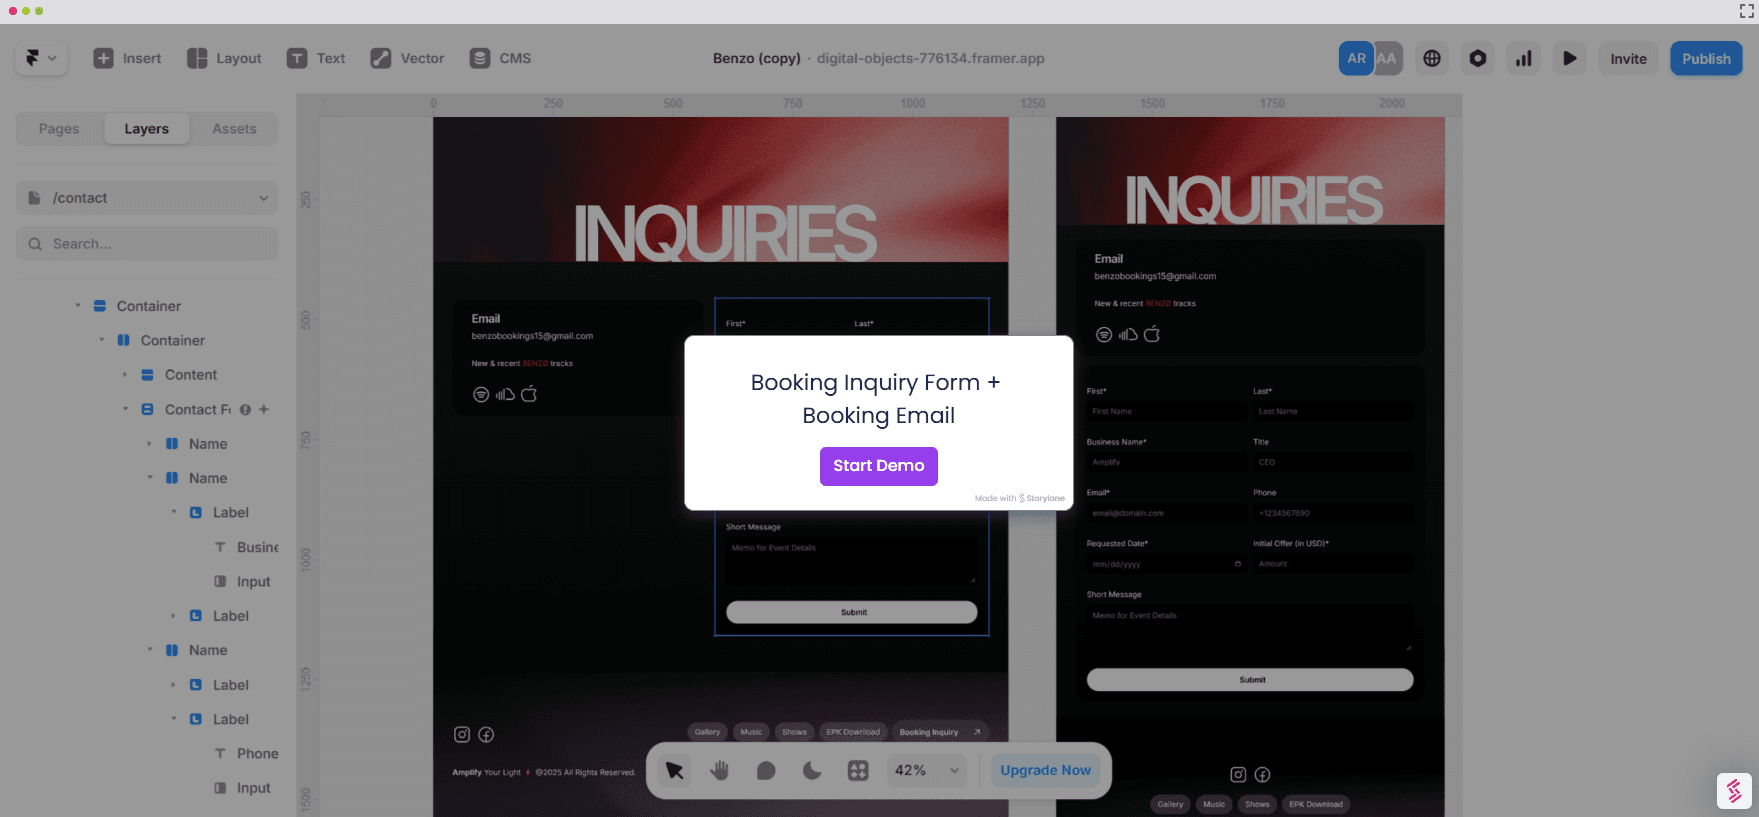This screenshot has width=1759, height=817.
Task: Click the AA user avatar
Action: click(x=1388, y=58)
